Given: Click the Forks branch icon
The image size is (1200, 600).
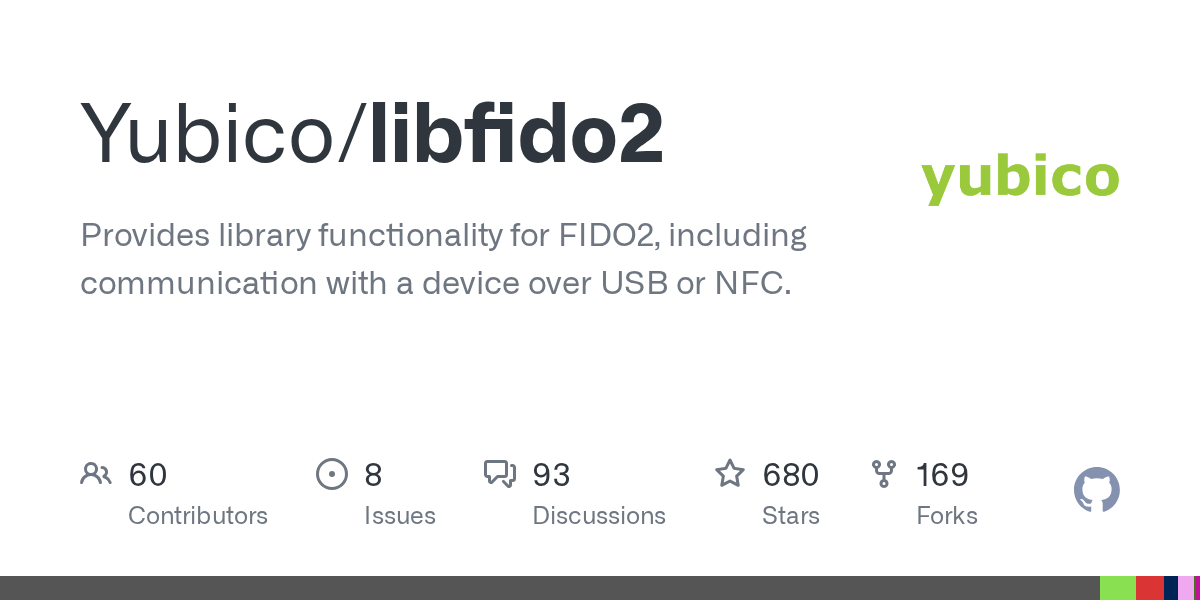Looking at the screenshot, I should 884,474.
